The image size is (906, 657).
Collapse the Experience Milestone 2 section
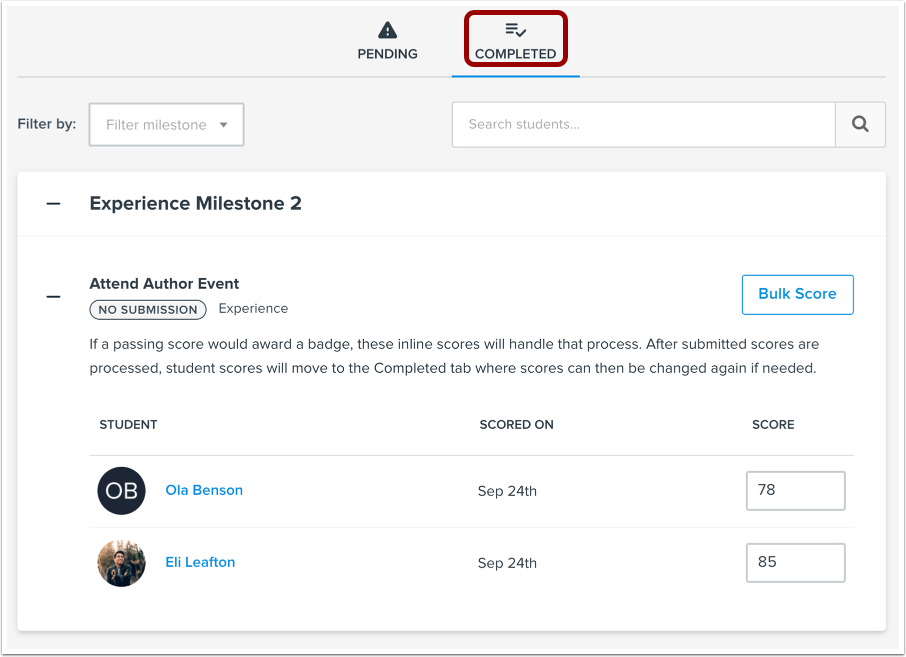pyautogui.click(x=54, y=204)
